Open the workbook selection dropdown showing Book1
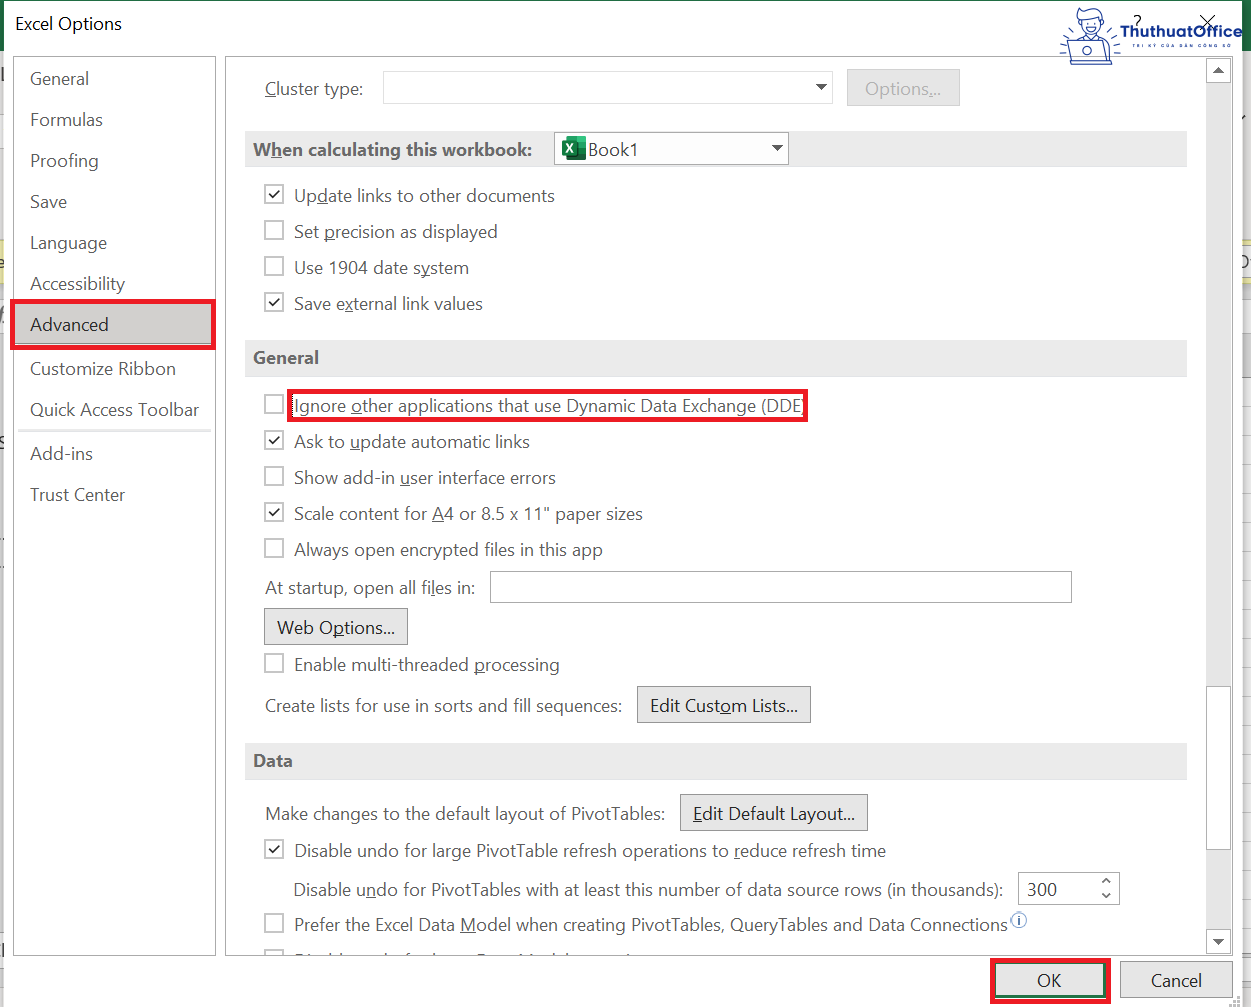This screenshot has width=1251, height=1007. 776,148
